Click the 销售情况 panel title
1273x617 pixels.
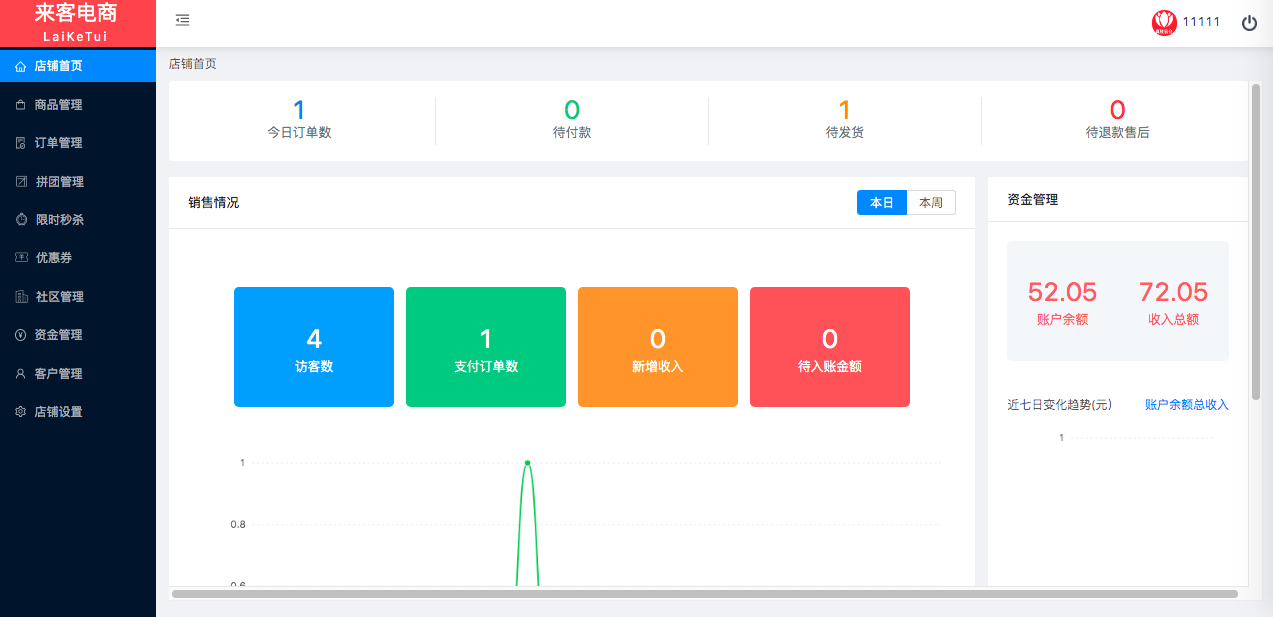click(x=214, y=203)
